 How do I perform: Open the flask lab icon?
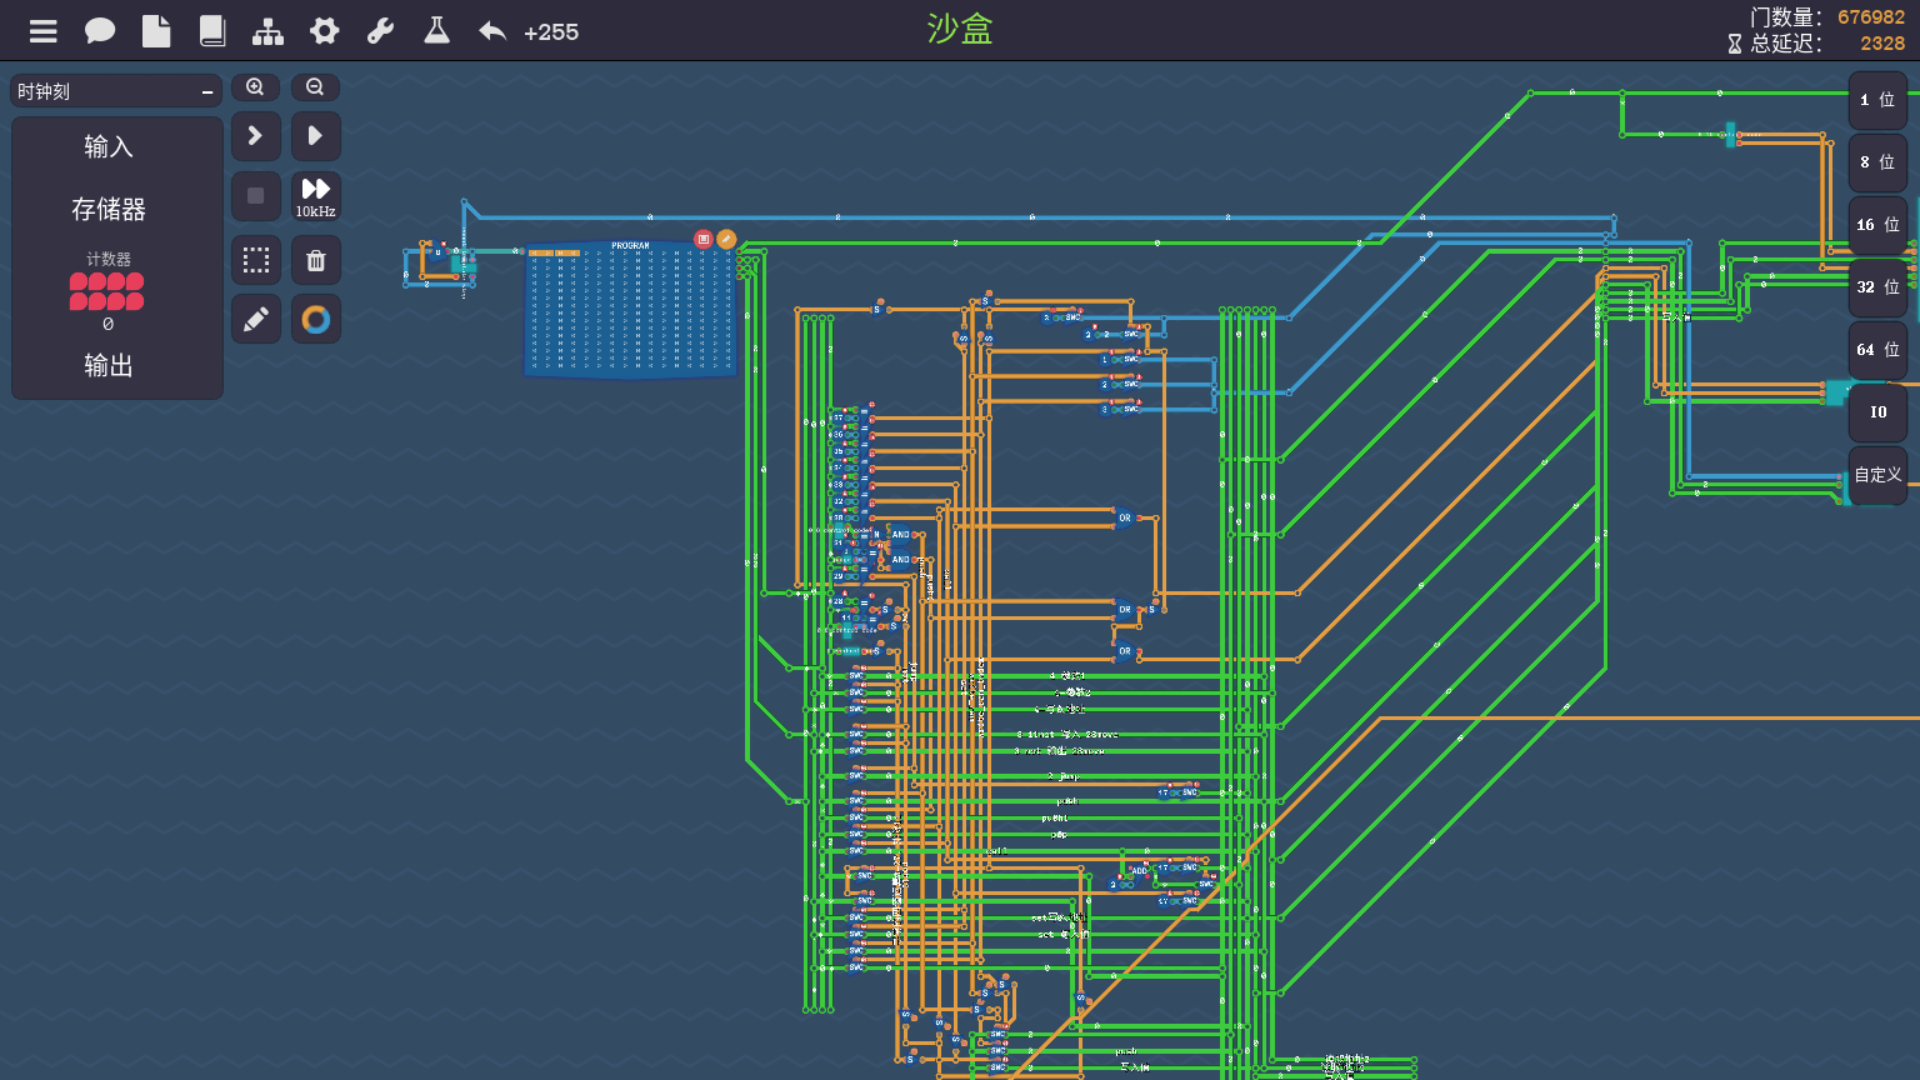click(436, 31)
